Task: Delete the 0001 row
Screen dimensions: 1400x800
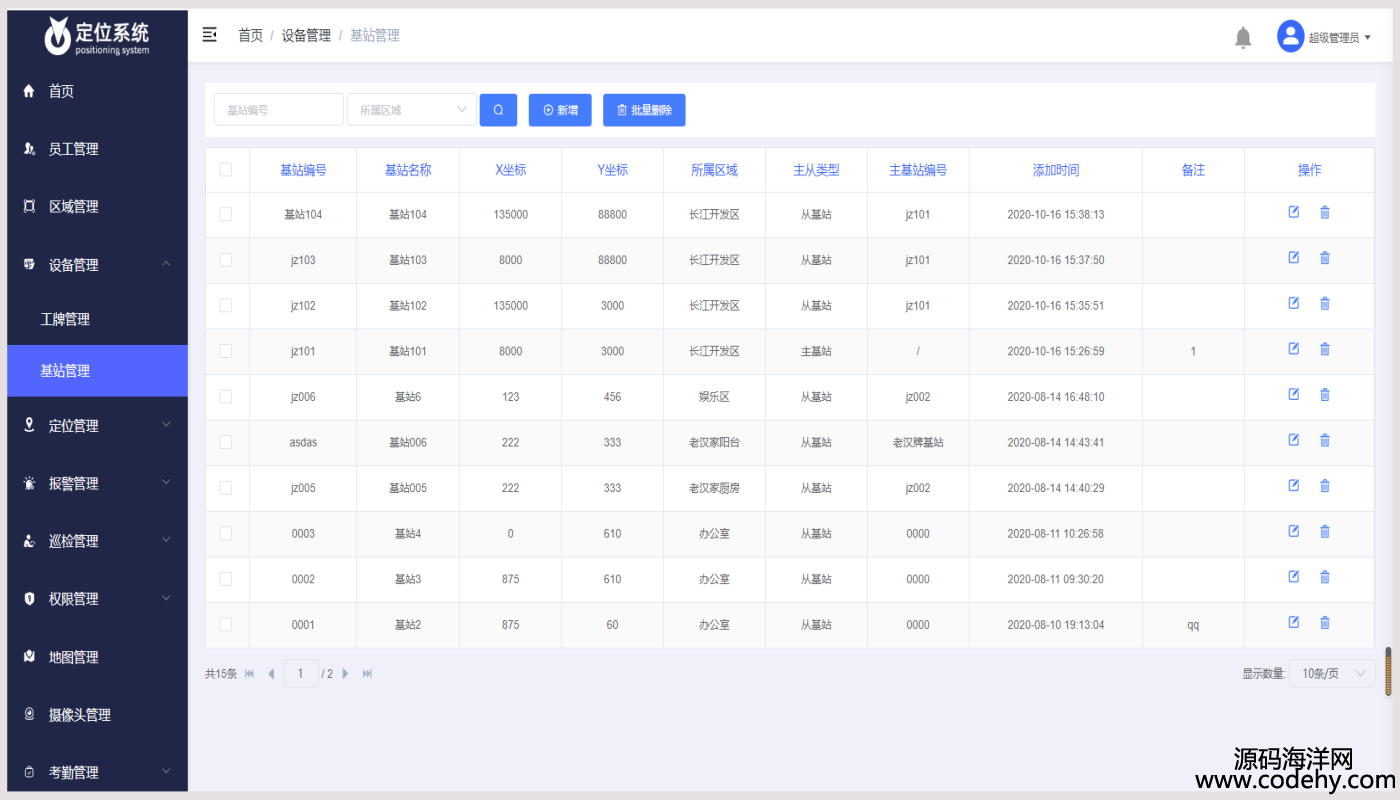Action: pos(1325,622)
